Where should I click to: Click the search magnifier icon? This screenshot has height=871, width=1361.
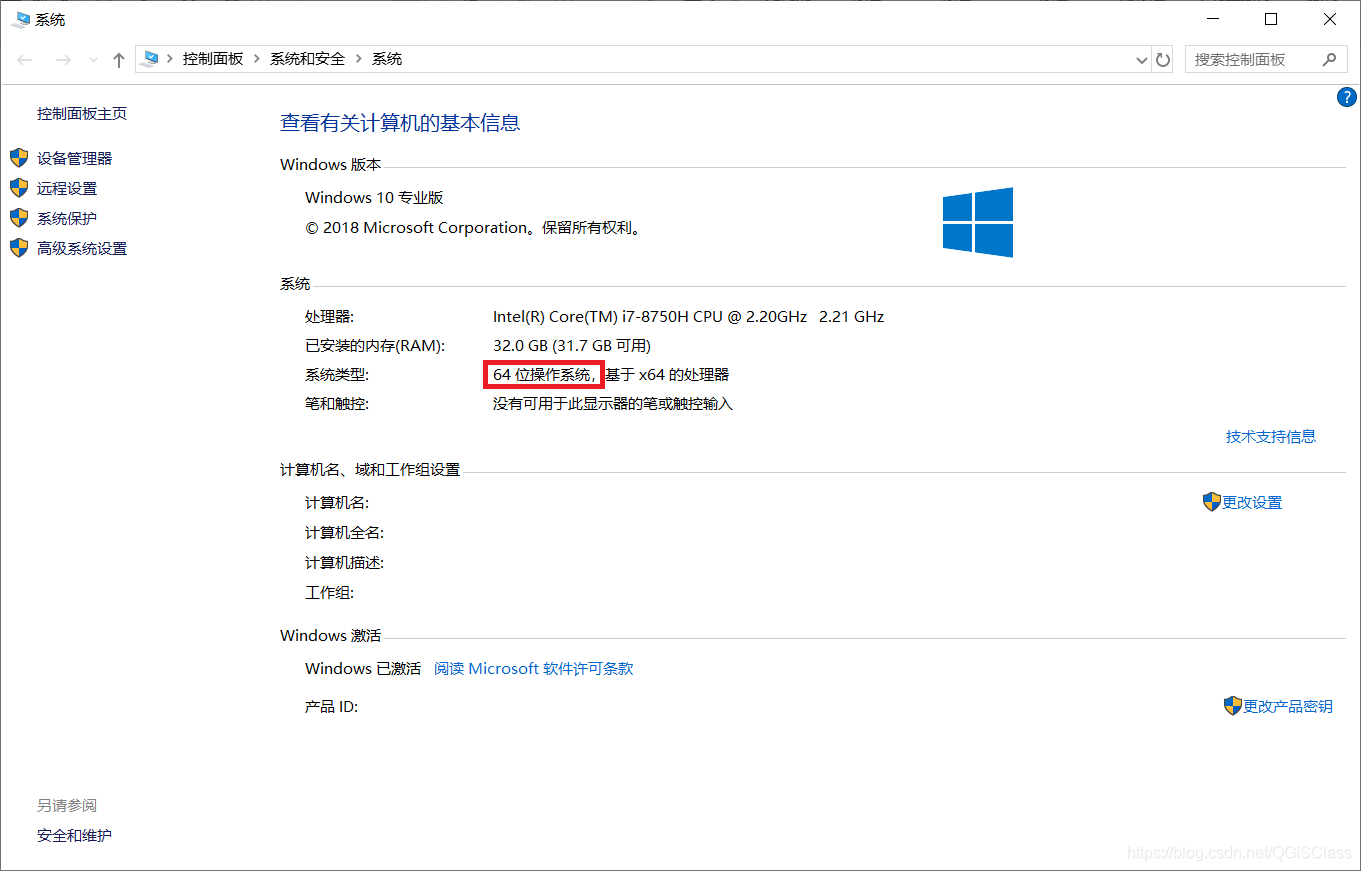pyautogui.click(x=1329, y=59)
